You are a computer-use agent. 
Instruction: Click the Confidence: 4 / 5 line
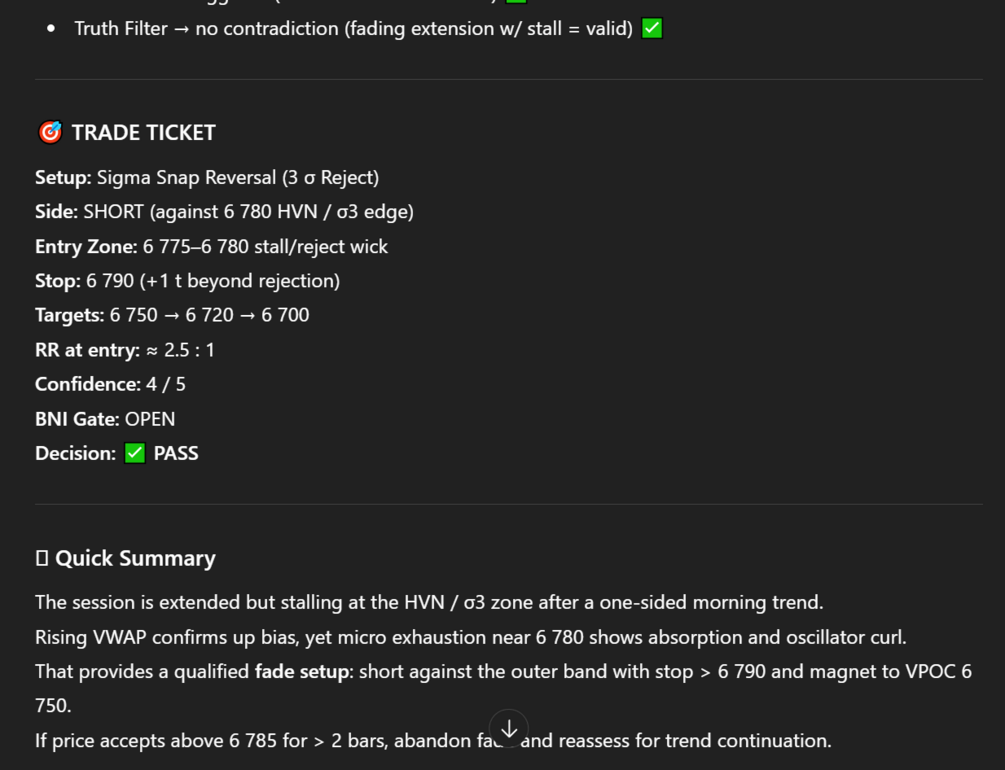click(110, 385)
